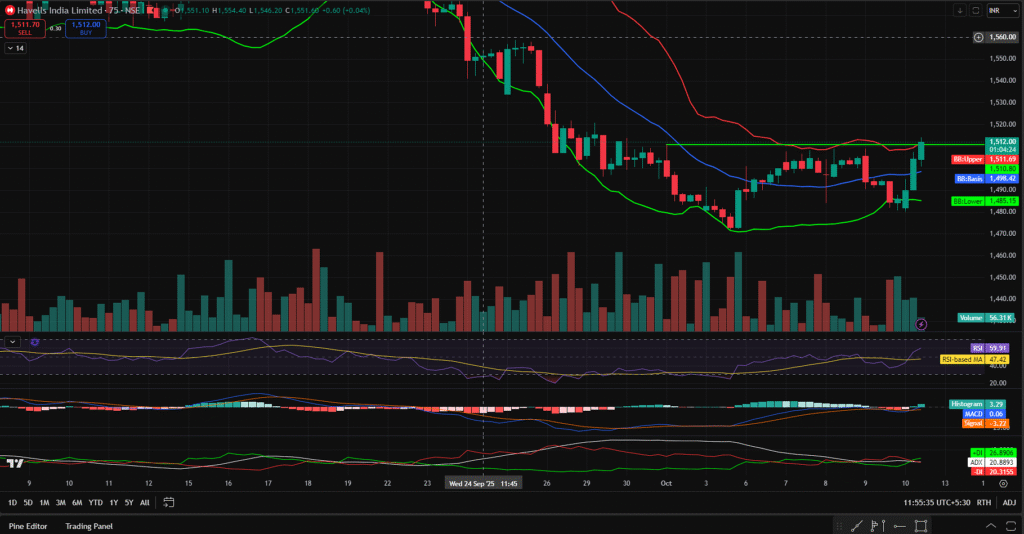Image resolution: width=1024 pixels, height=534 pixels.
Task: Toggle the RTH session setting
Action: coord(984,502)
